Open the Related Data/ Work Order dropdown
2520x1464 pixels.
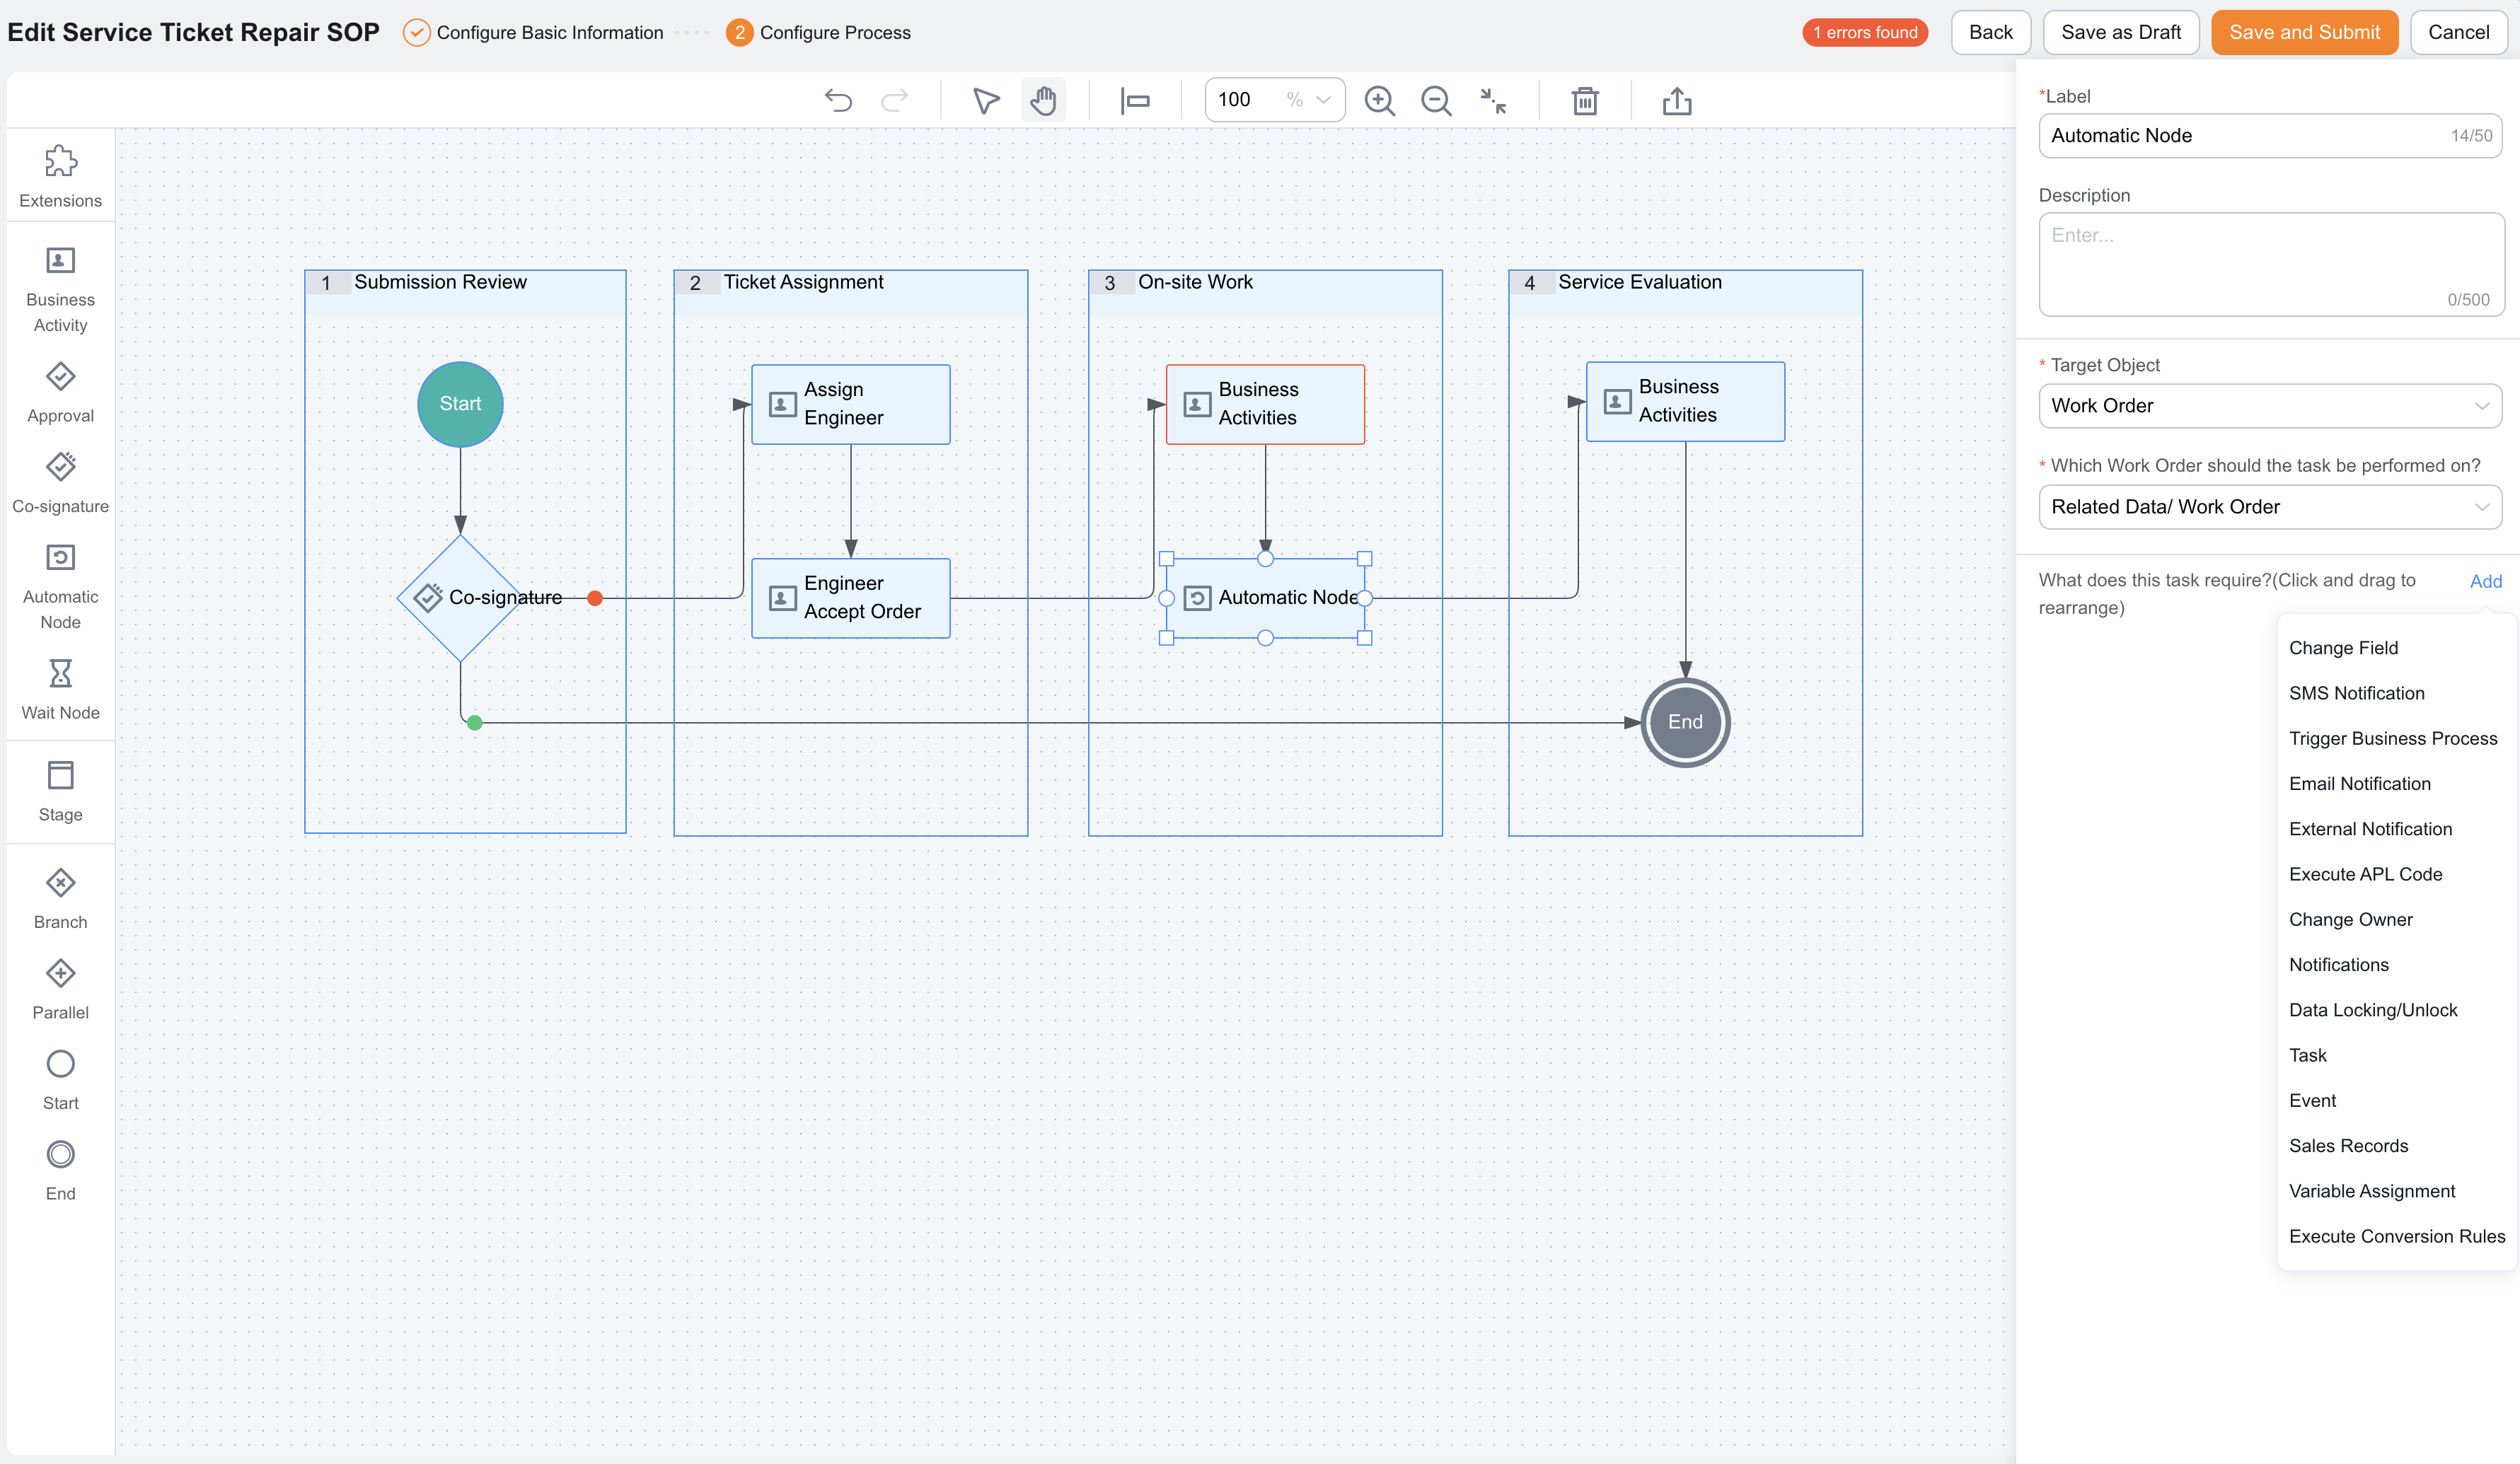(2270, 507)
